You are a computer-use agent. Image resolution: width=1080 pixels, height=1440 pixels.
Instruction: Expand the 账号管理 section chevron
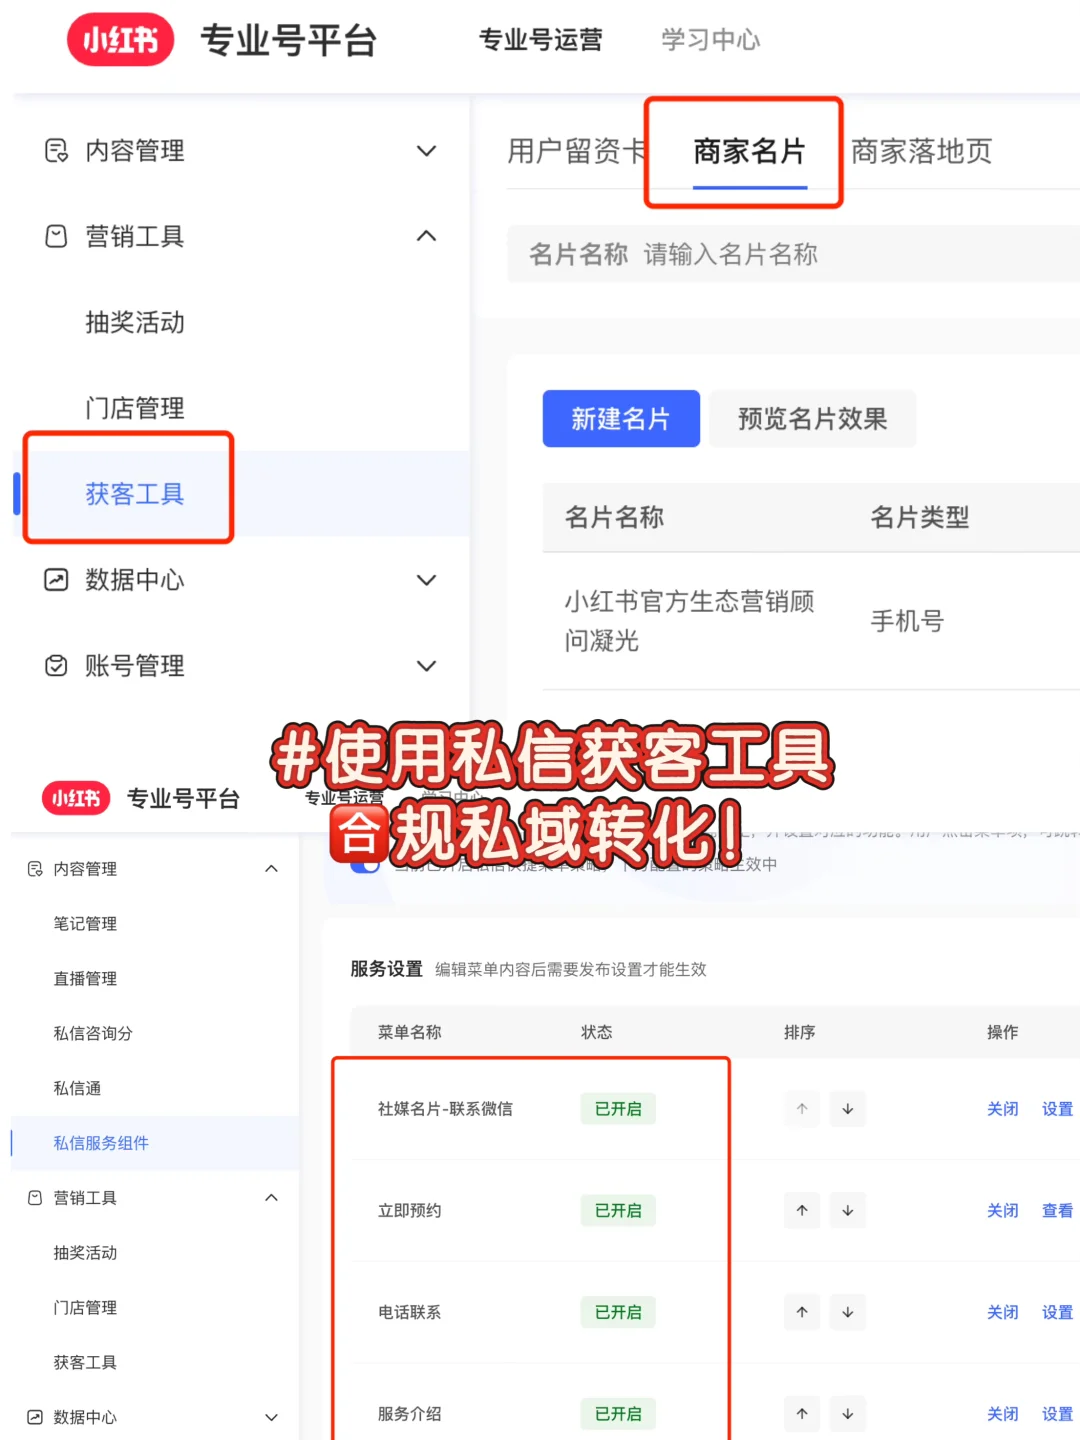(427, 666)
